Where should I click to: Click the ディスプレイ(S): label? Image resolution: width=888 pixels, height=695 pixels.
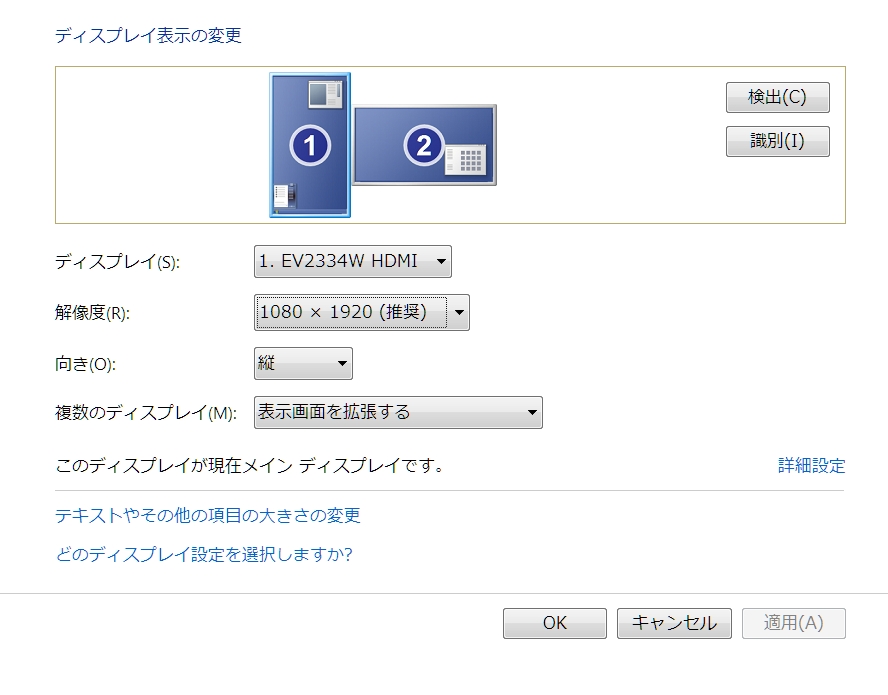[x=117, y=262]
